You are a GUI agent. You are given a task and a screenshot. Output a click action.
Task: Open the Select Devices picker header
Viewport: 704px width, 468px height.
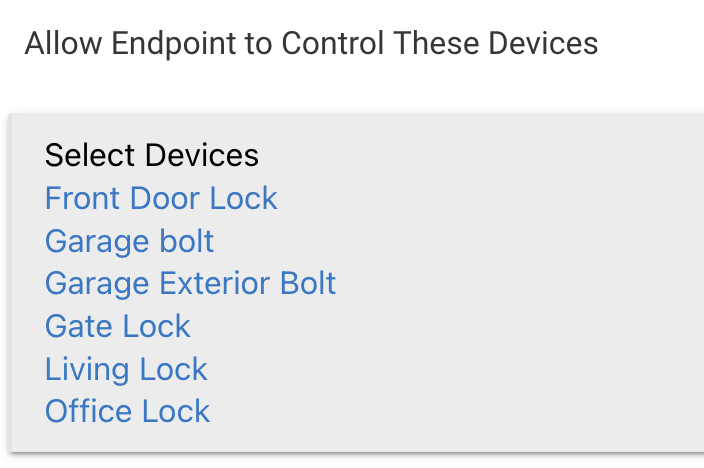click(x=151, y=155)
